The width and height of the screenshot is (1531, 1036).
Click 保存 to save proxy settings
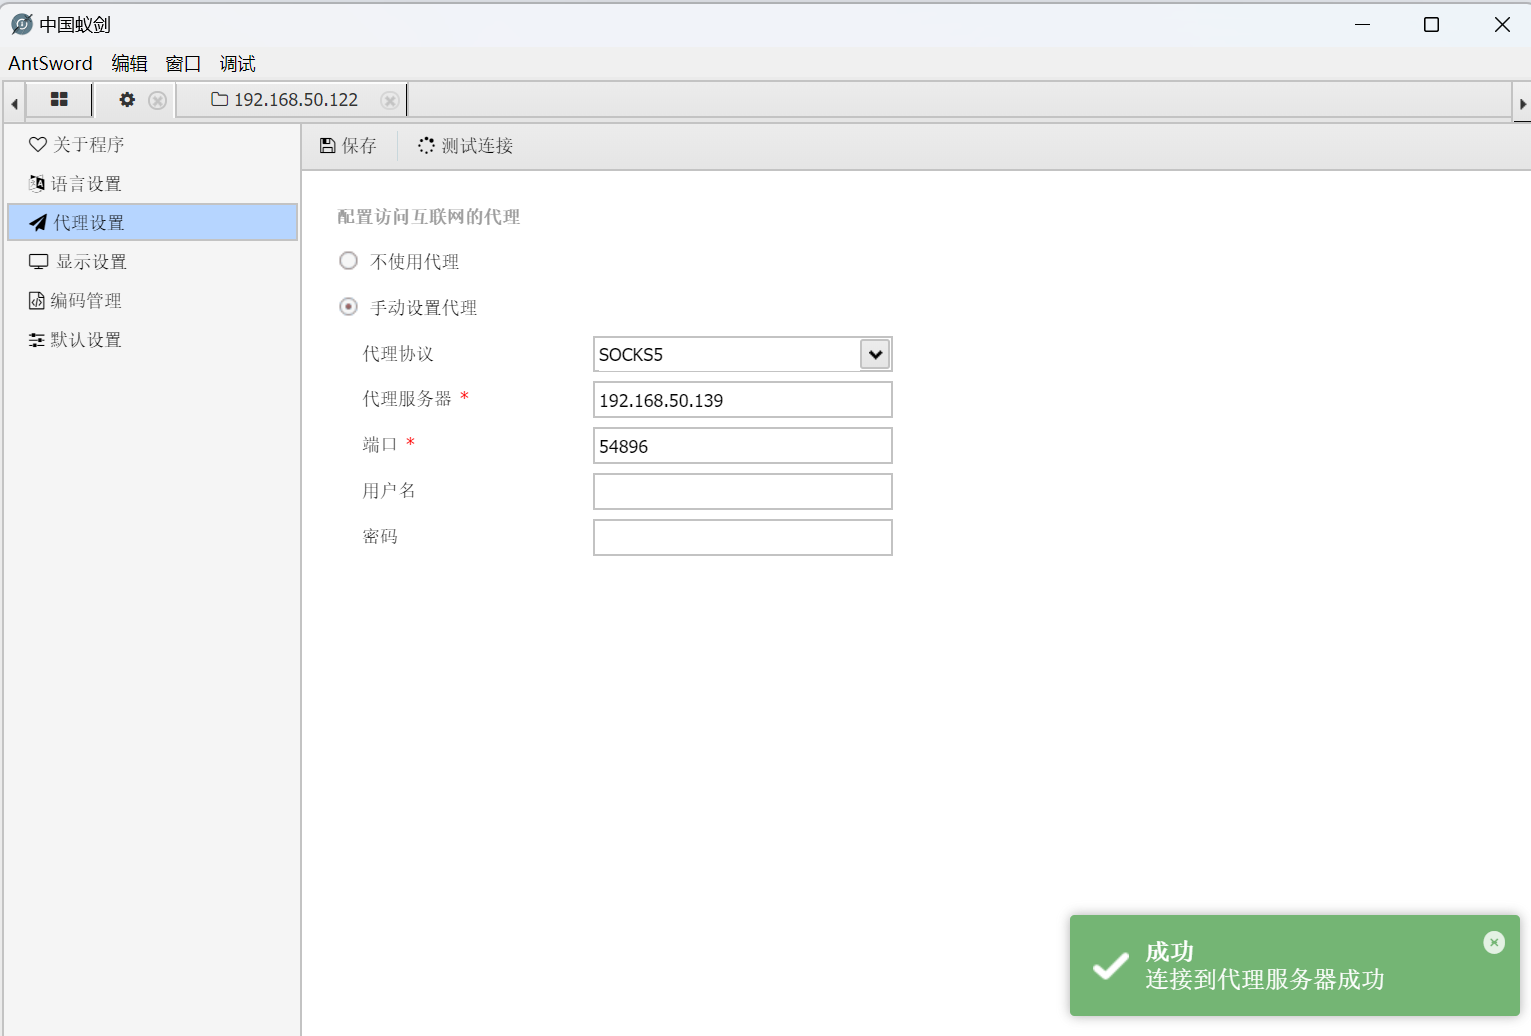(x=349, y=146)
